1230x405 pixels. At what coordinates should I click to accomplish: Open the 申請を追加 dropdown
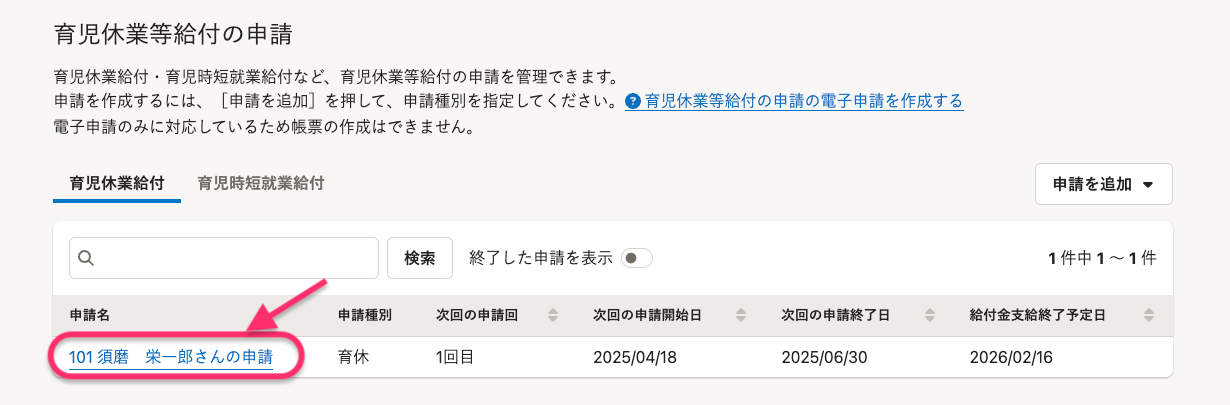(1103, 184)
